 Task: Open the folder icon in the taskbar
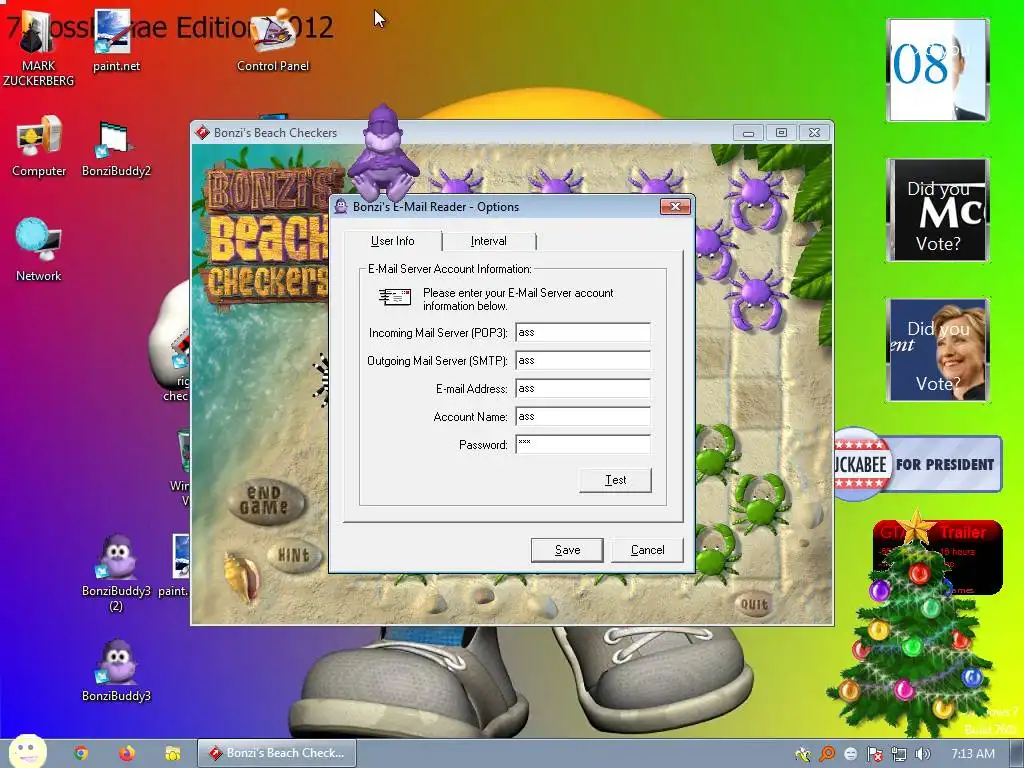pyautogui.click(x=172, y=753)
